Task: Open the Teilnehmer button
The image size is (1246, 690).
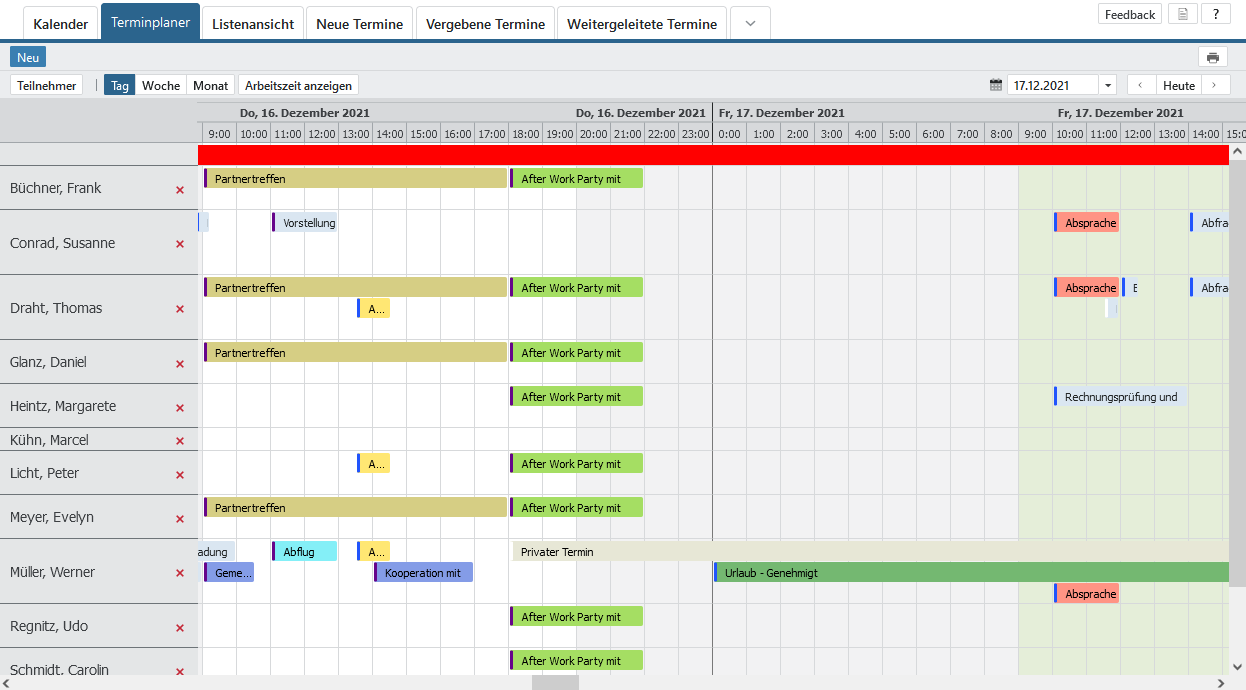Action: point(47,85)
